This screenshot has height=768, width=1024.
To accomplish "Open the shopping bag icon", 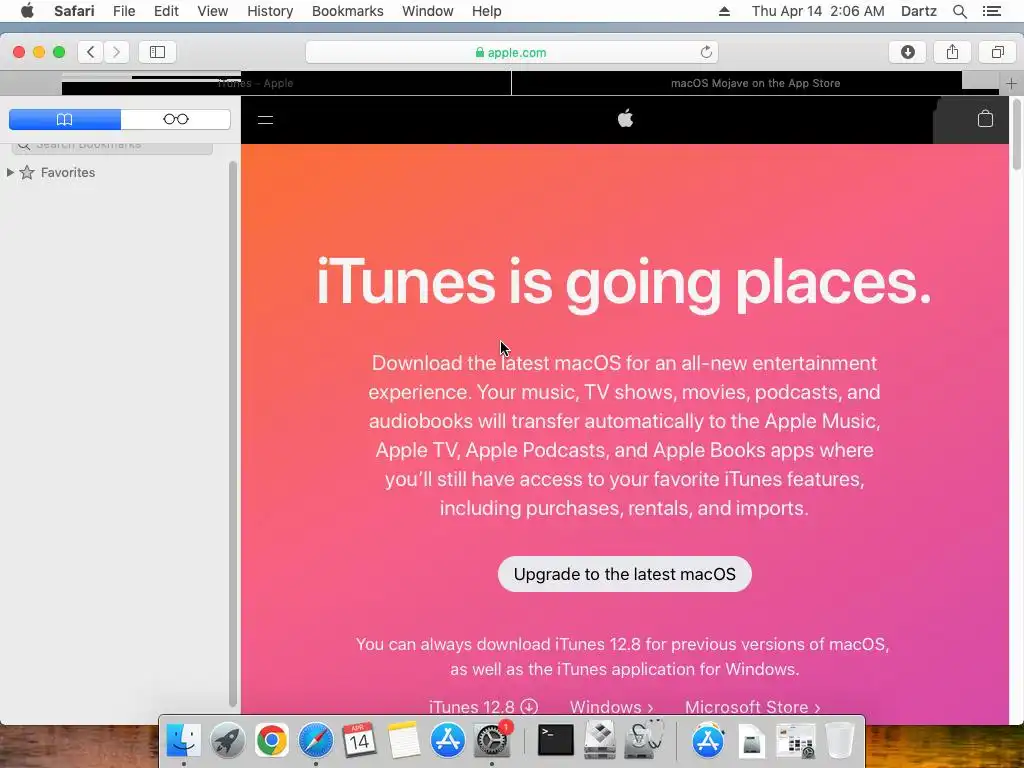I will [985, 119].
